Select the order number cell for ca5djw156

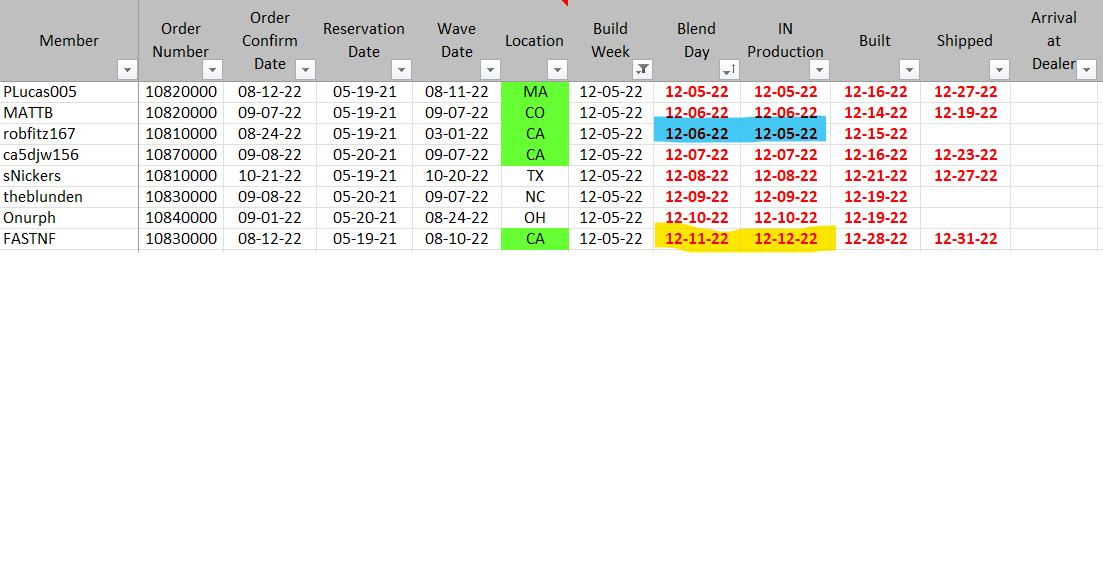pos(181,155)
